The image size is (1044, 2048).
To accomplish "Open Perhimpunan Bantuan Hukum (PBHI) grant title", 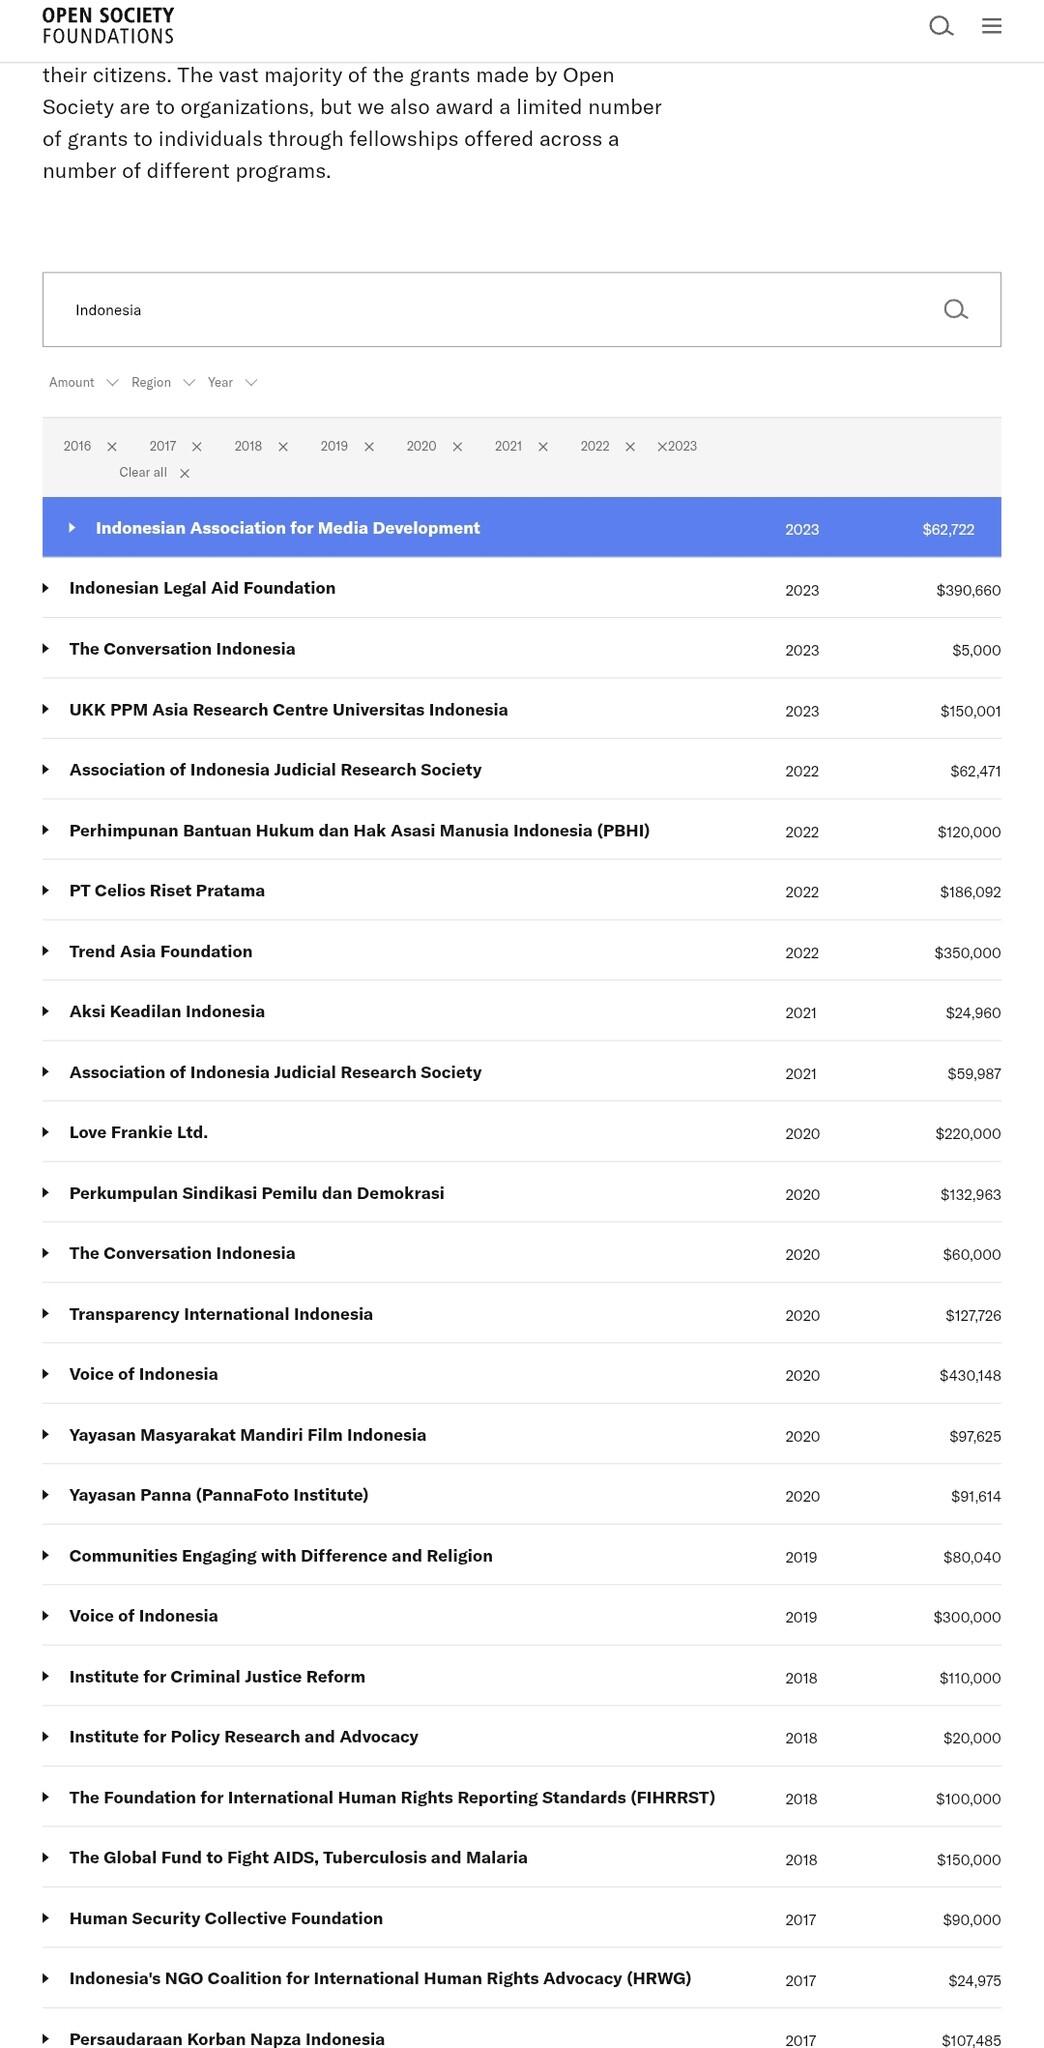I will point(359,831).
